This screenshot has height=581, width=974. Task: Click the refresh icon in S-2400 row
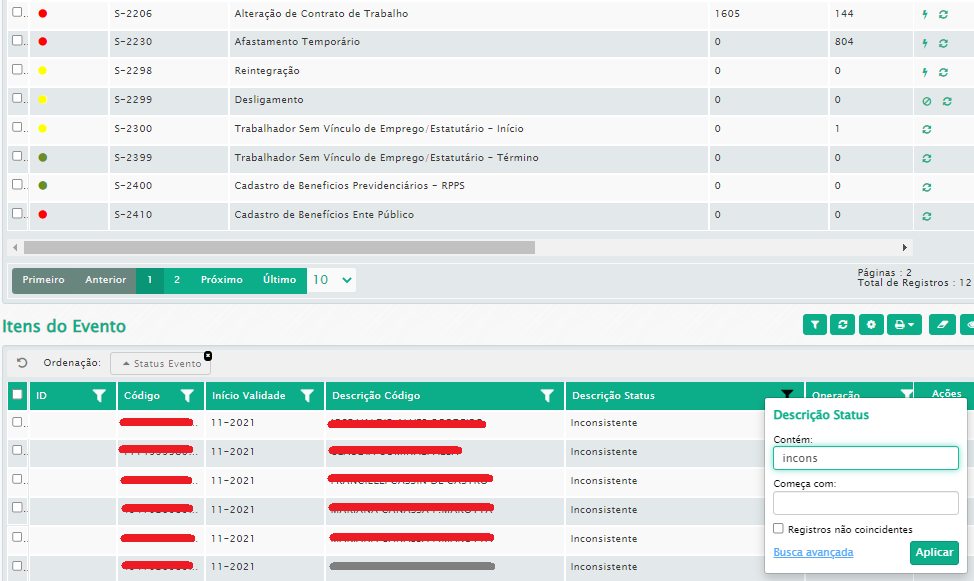point(927,187)
